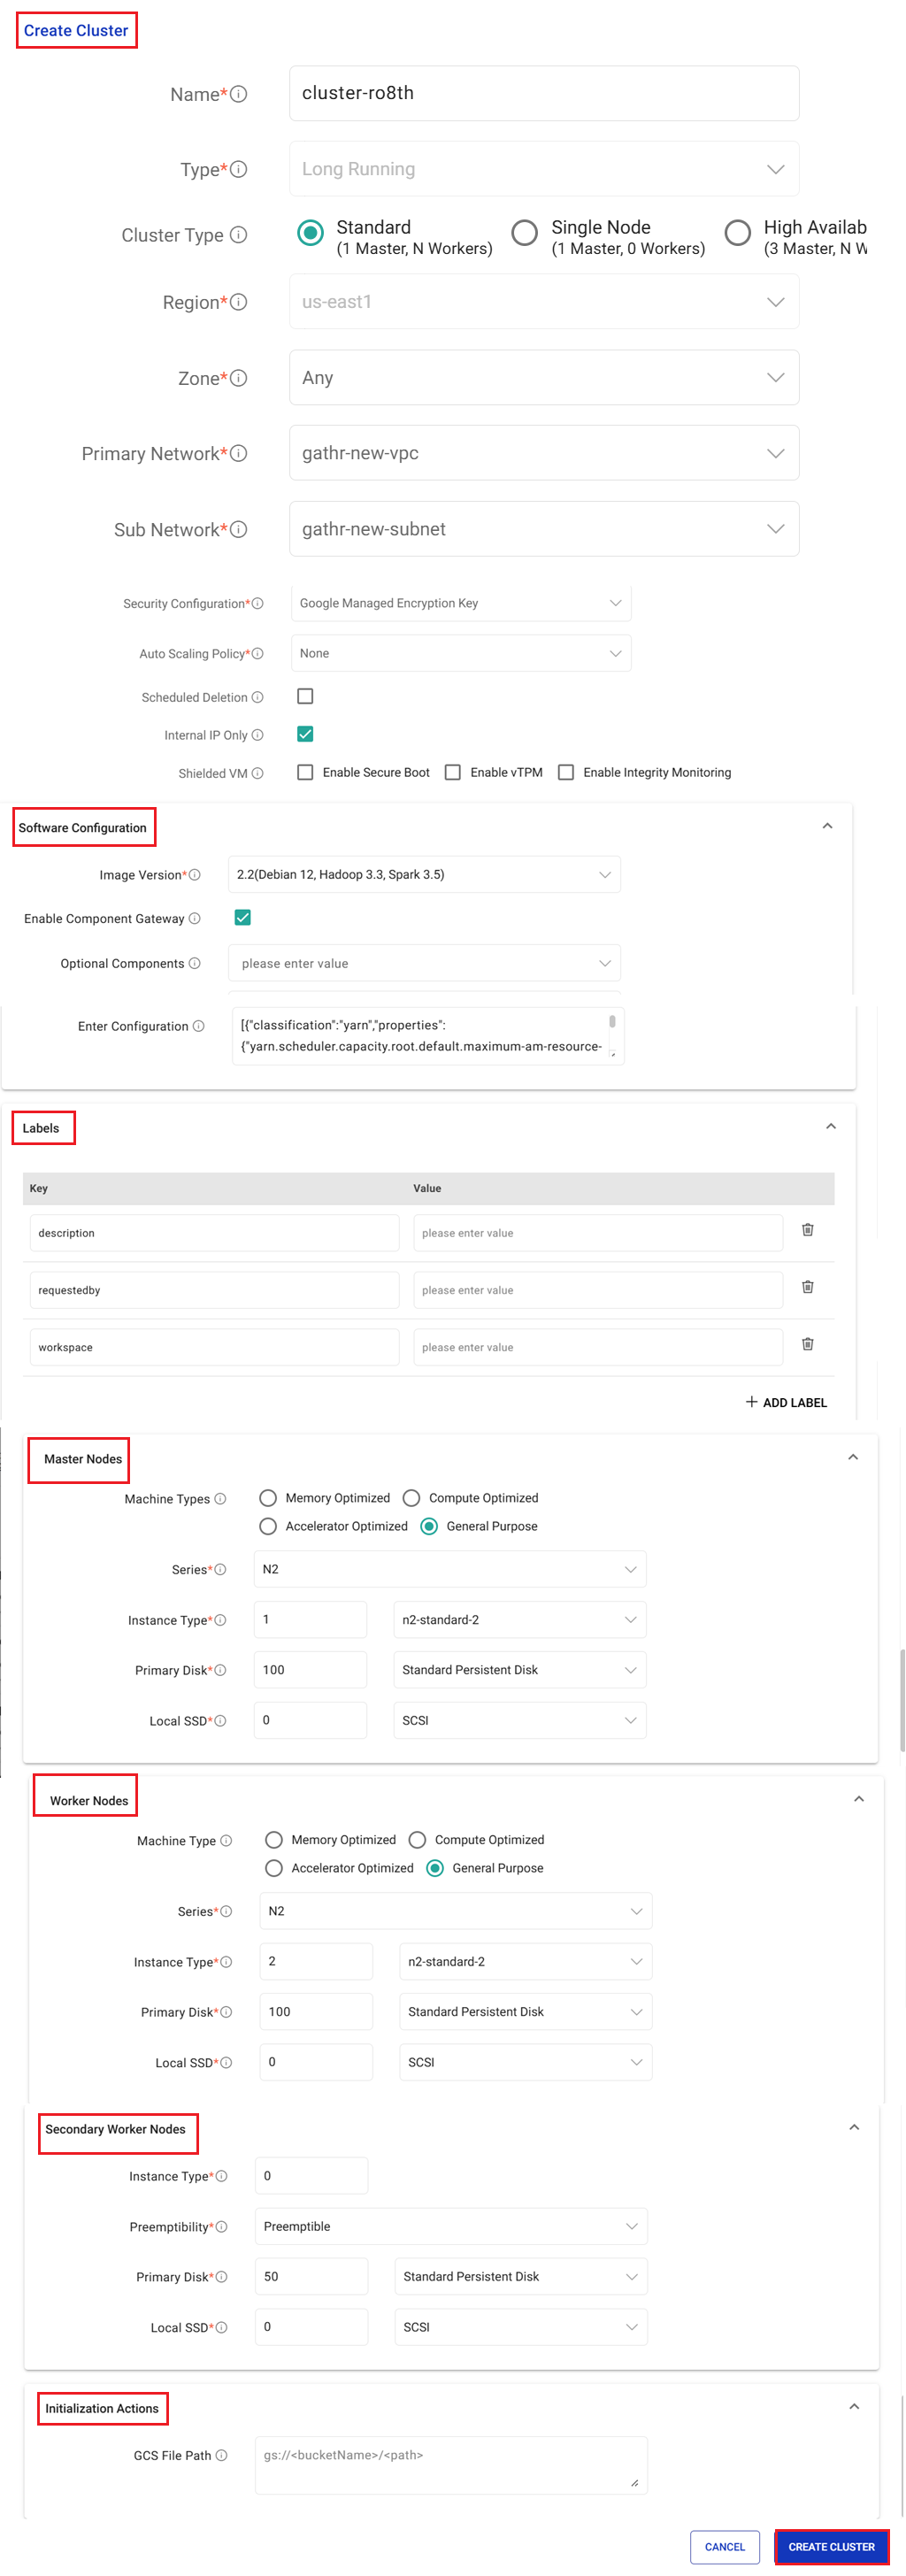Screen dimensions: 906x2576
Task: Click Worker Nodes instance count field
Action: click(316, 1961)
